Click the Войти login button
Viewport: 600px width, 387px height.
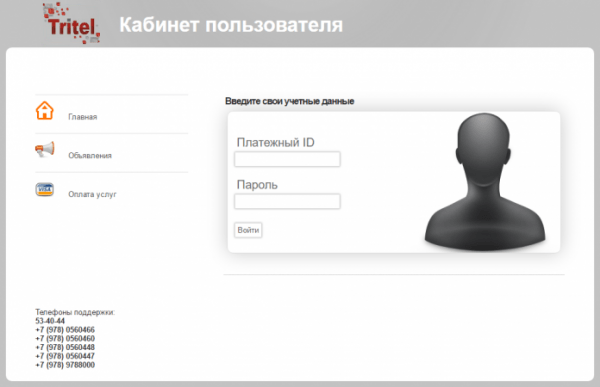click(x=248, y=230)
